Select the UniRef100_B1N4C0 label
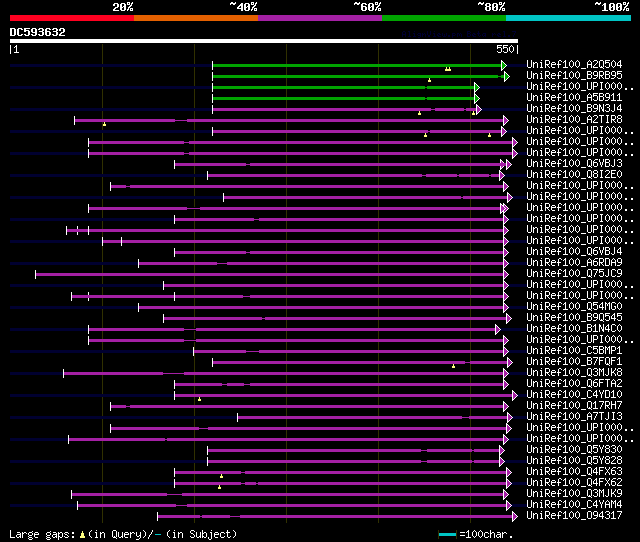This screenshot has height=542, width=640. 574,329
